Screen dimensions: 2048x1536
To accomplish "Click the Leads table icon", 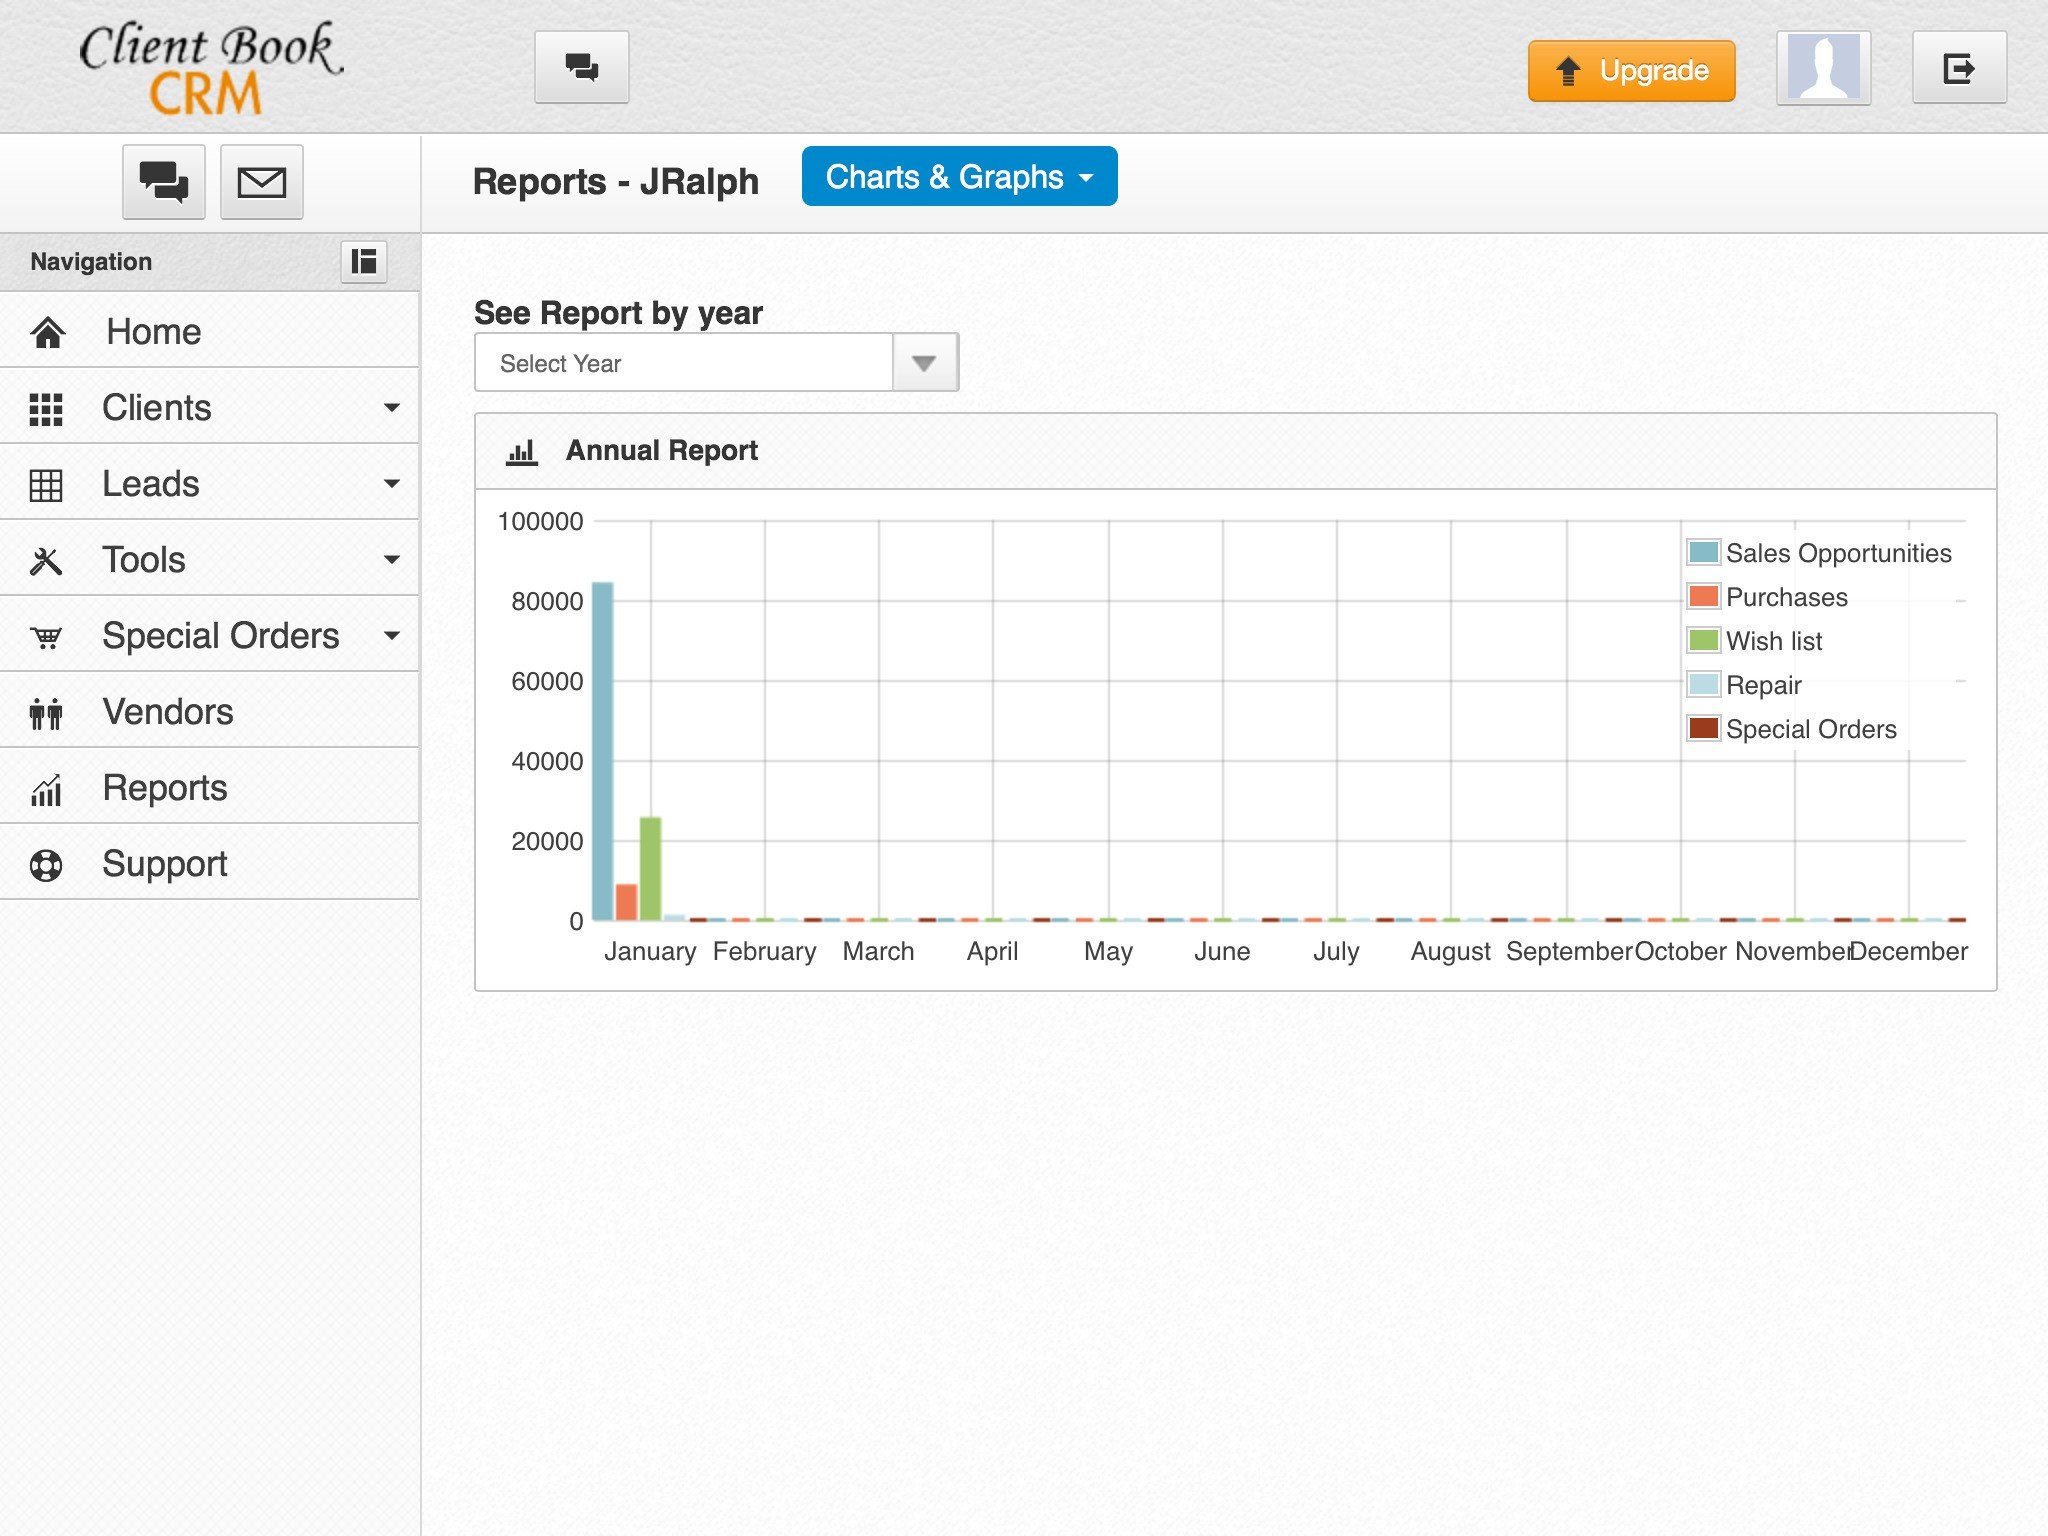I will tap(46, 485).
